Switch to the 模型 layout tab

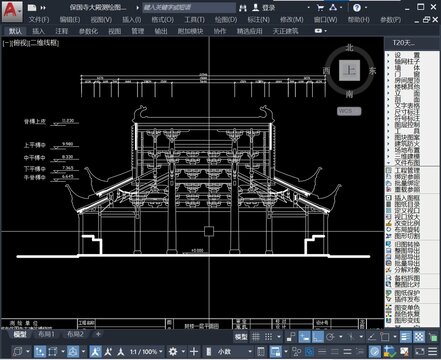coord(20,334)
